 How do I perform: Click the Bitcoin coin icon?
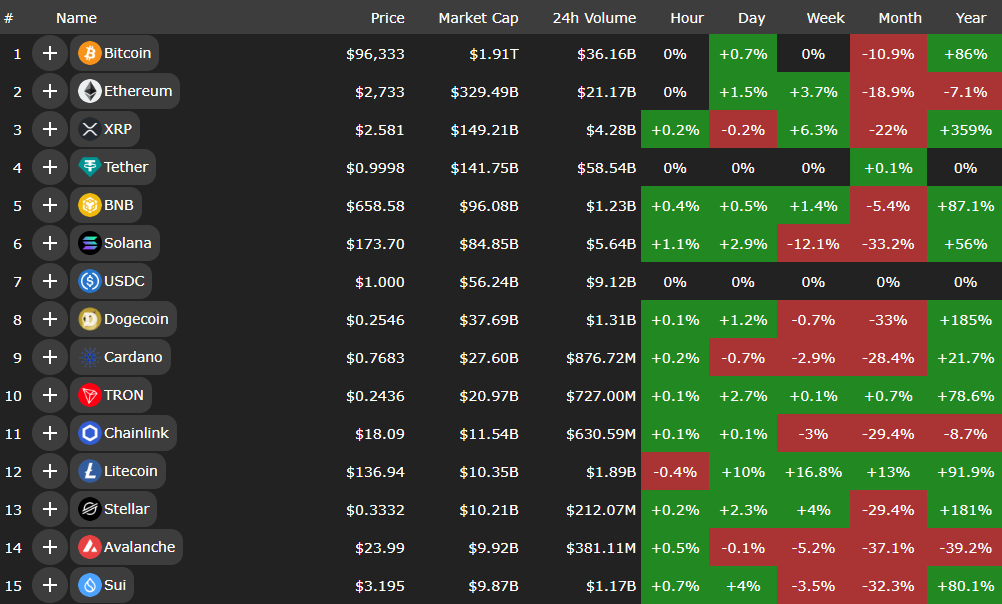click(90, 53)
